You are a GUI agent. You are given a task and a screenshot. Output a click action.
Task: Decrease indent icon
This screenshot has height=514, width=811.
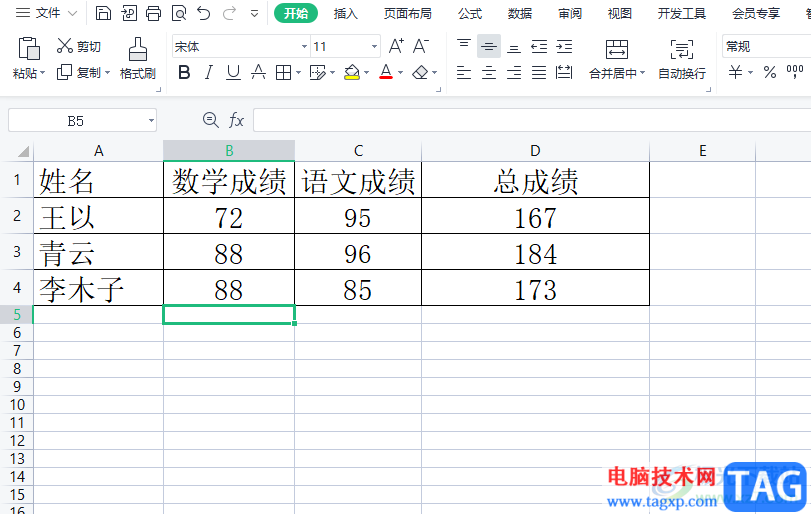click(539, 47)
